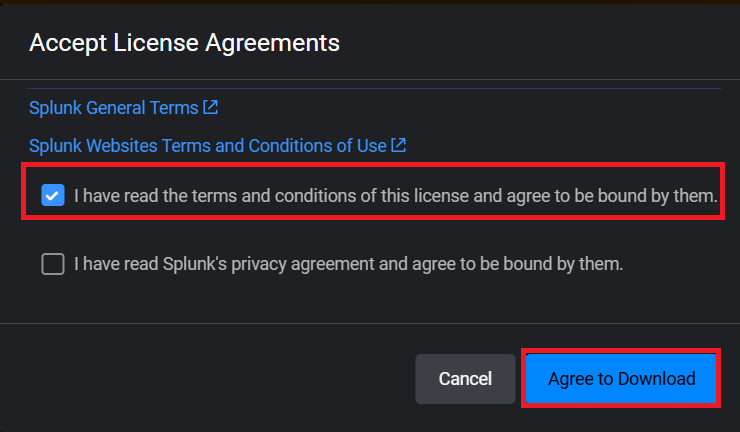Click the Agree to Download button
Image resolution: width=740 pixels, height=432 pixels.
(x=621, y=379)
